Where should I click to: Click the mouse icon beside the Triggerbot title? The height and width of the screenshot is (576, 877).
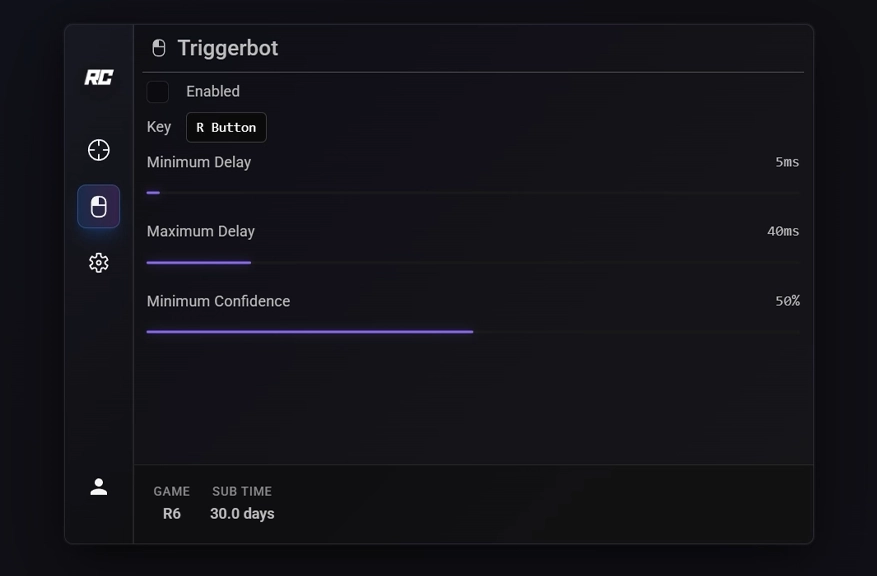[x=158, y=48]
